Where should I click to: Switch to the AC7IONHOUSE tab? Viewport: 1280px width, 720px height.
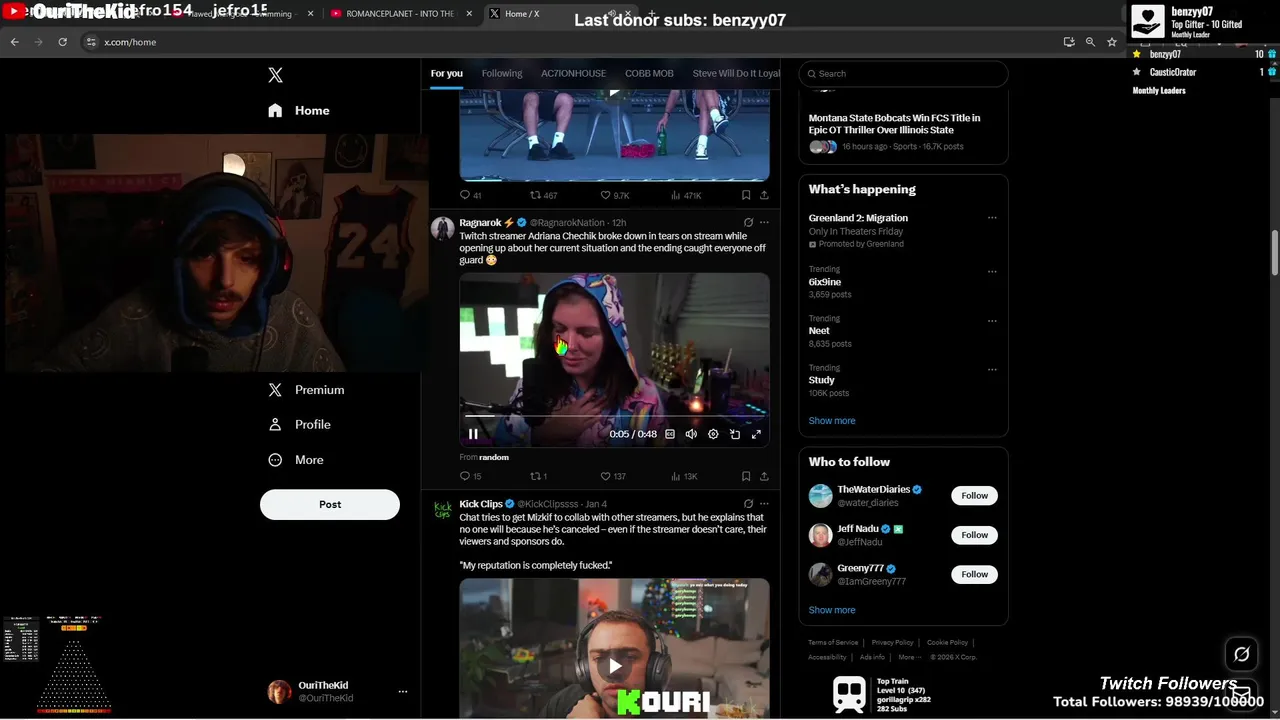tap(573, 73)
